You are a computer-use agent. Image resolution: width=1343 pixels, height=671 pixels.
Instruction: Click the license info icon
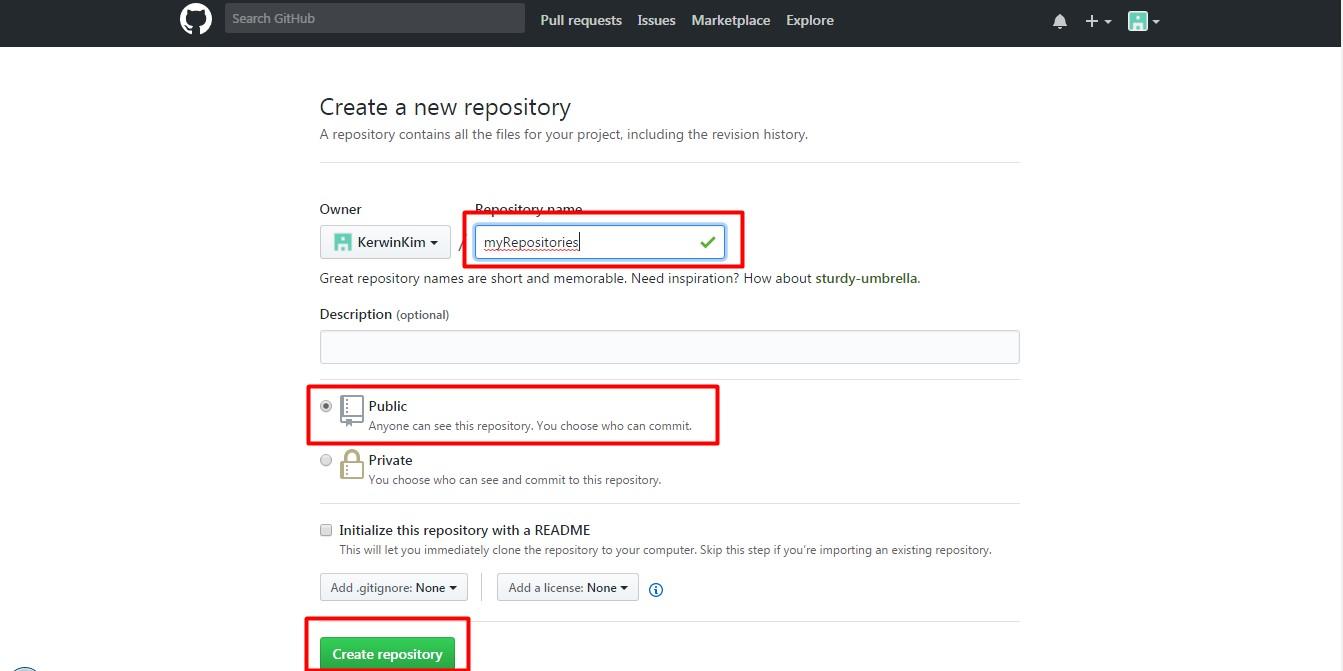click(x=656, y=589)
